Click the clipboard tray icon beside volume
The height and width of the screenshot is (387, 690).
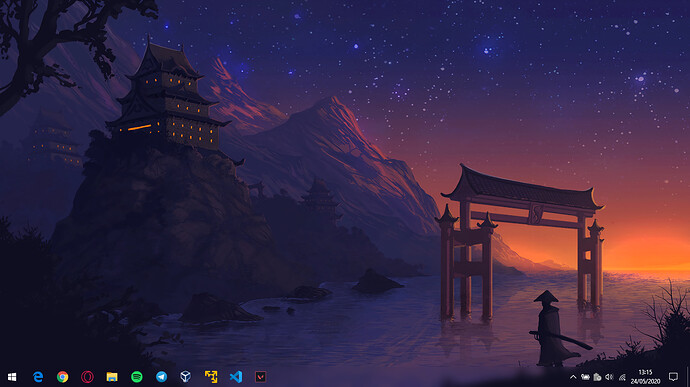point(597,377)
